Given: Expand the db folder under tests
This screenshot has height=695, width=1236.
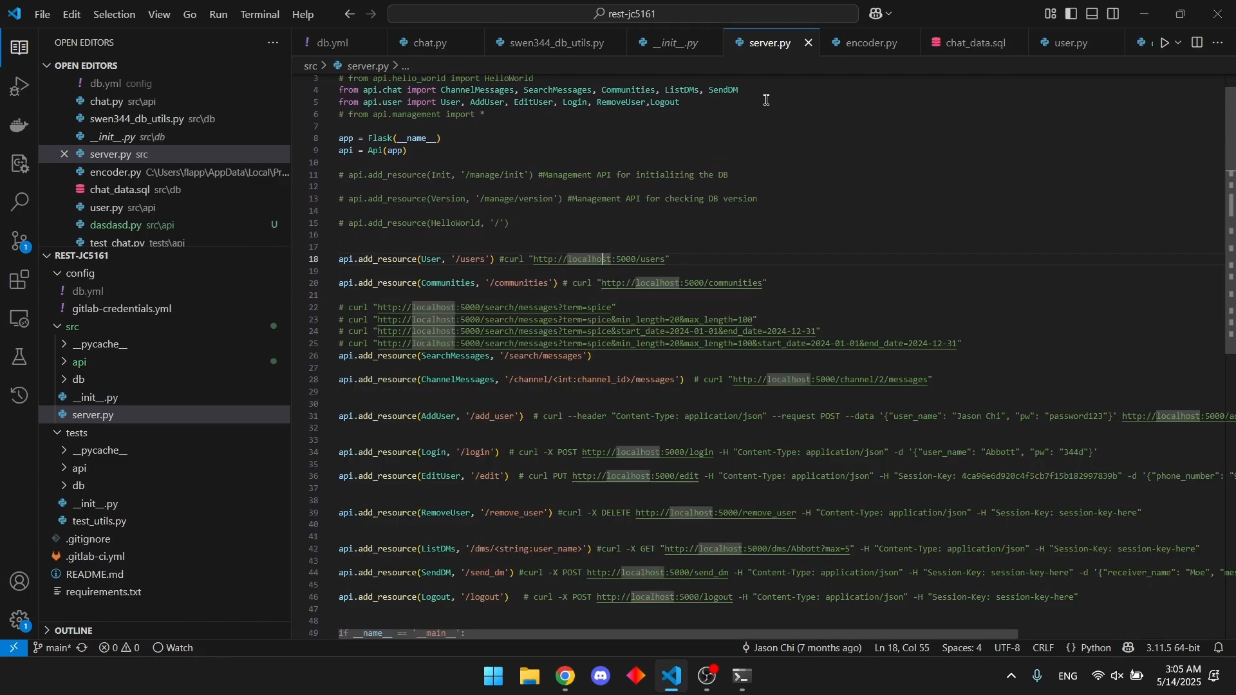Looking at the screenshot, I should tap(165, 486).
